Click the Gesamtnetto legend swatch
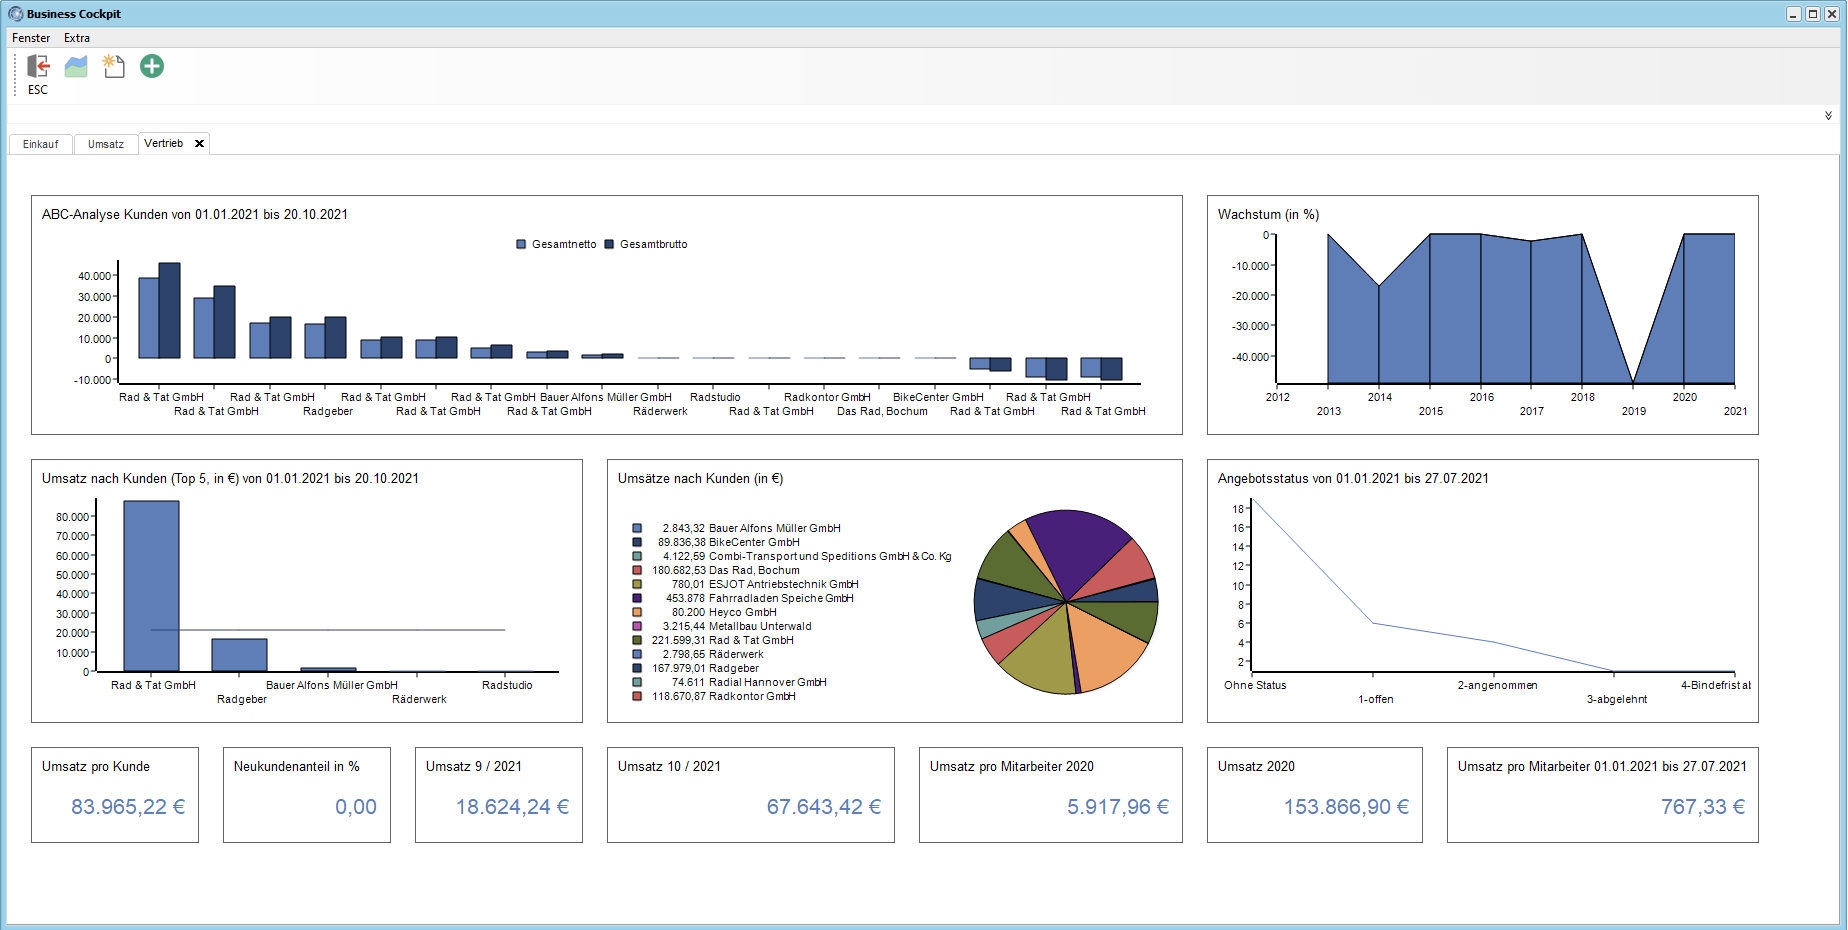Image resolution: width=1848 pixels, height=930 pixels. (x=521, y=244)
